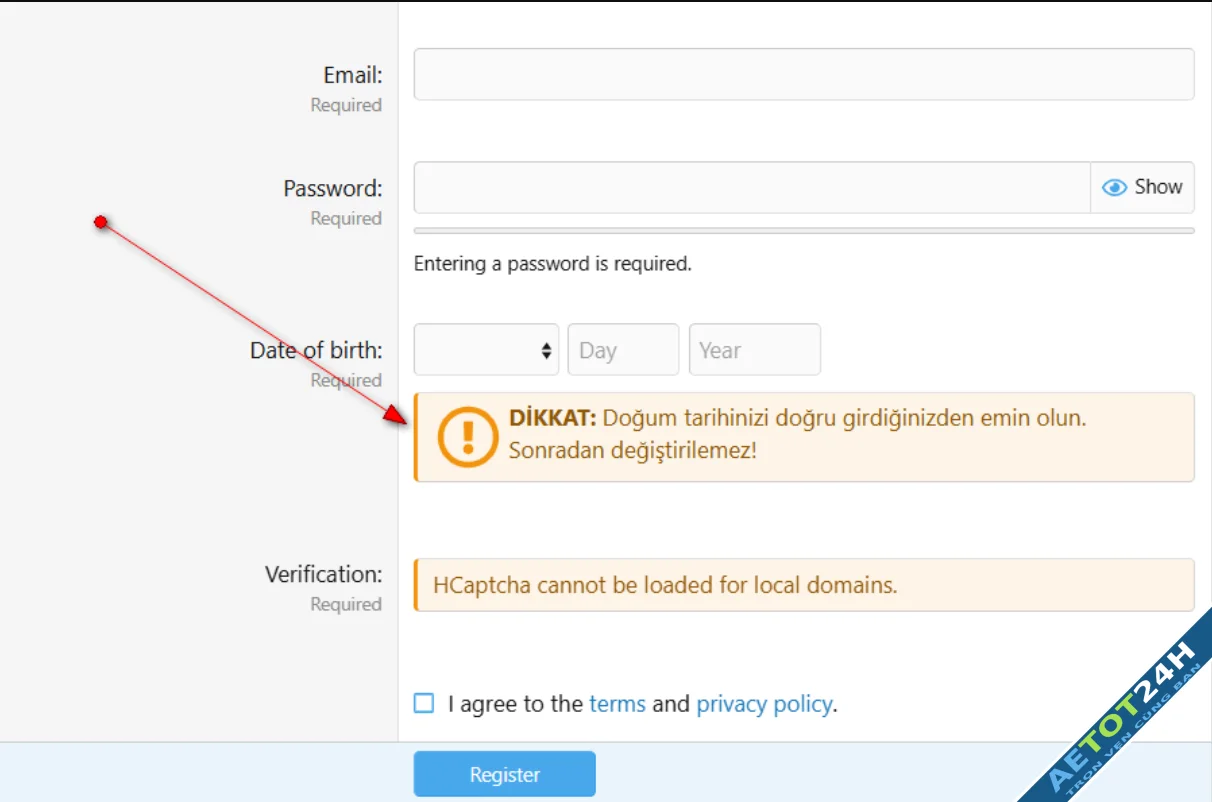Click the Email field label
The width and height of the screenshot is (1212, 802).
(x=352, y=75)
